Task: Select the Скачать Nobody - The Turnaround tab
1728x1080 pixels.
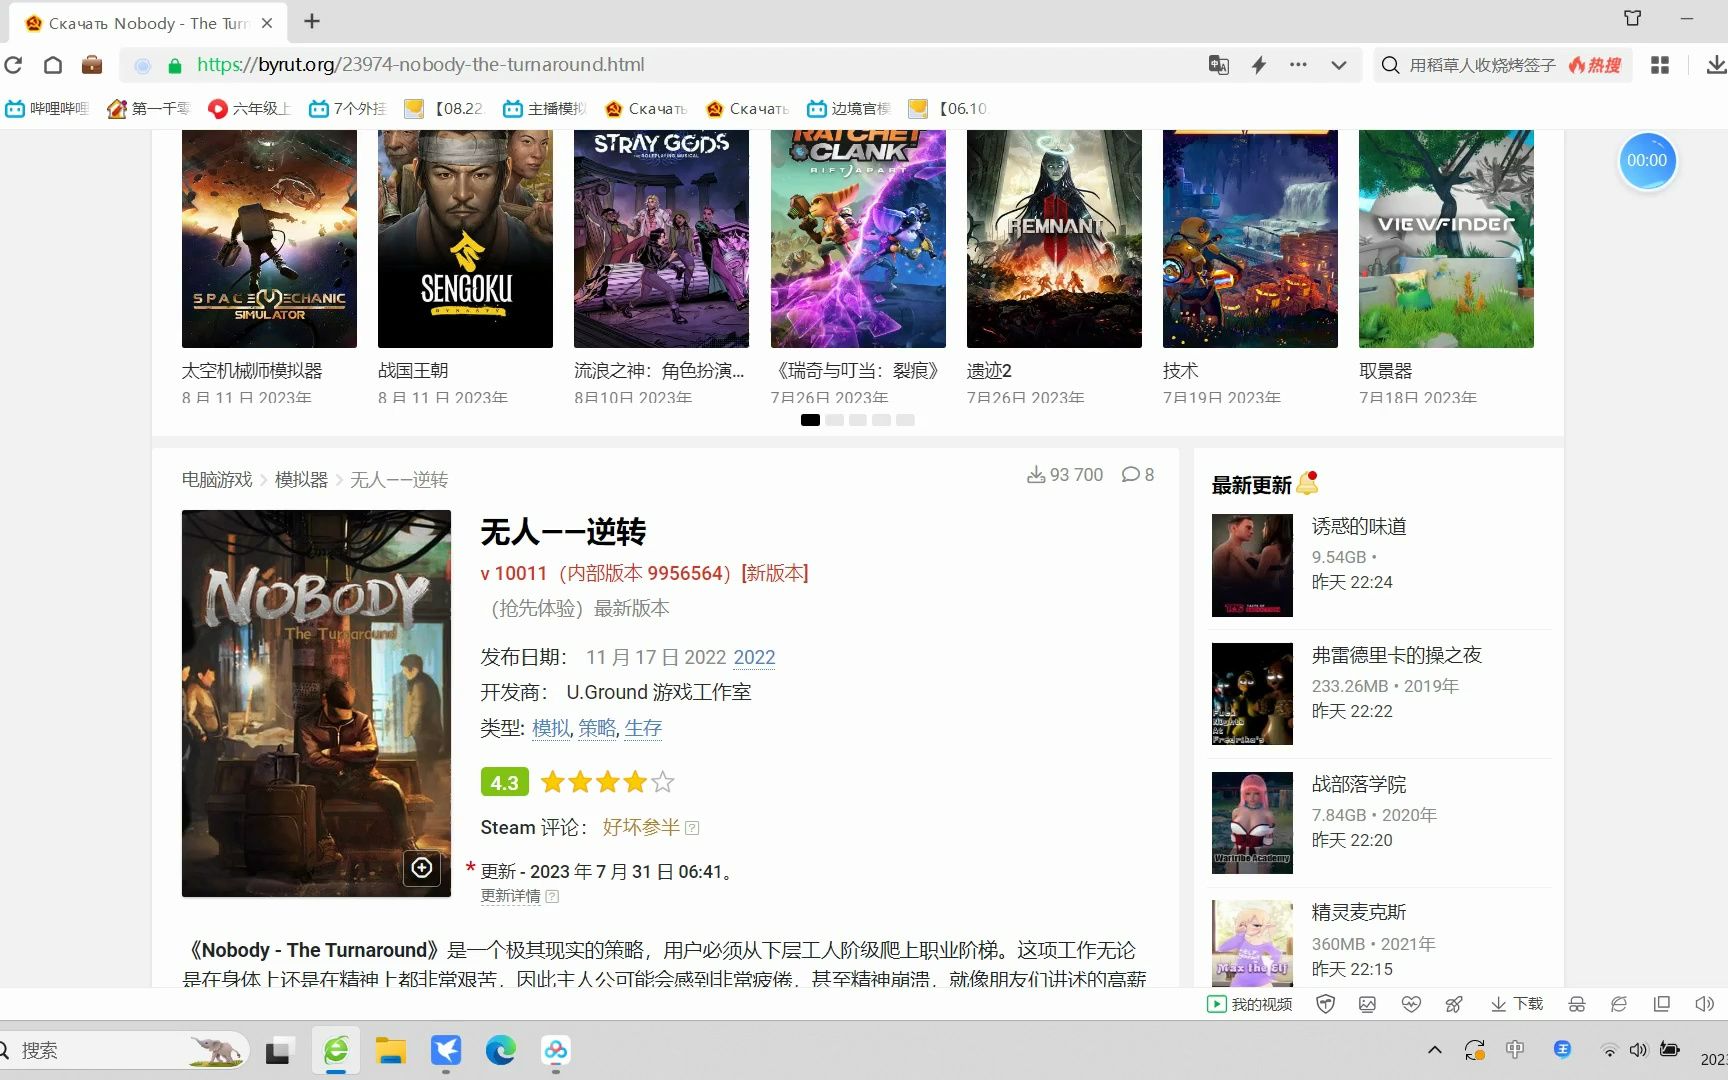Action: coord(148,23)
